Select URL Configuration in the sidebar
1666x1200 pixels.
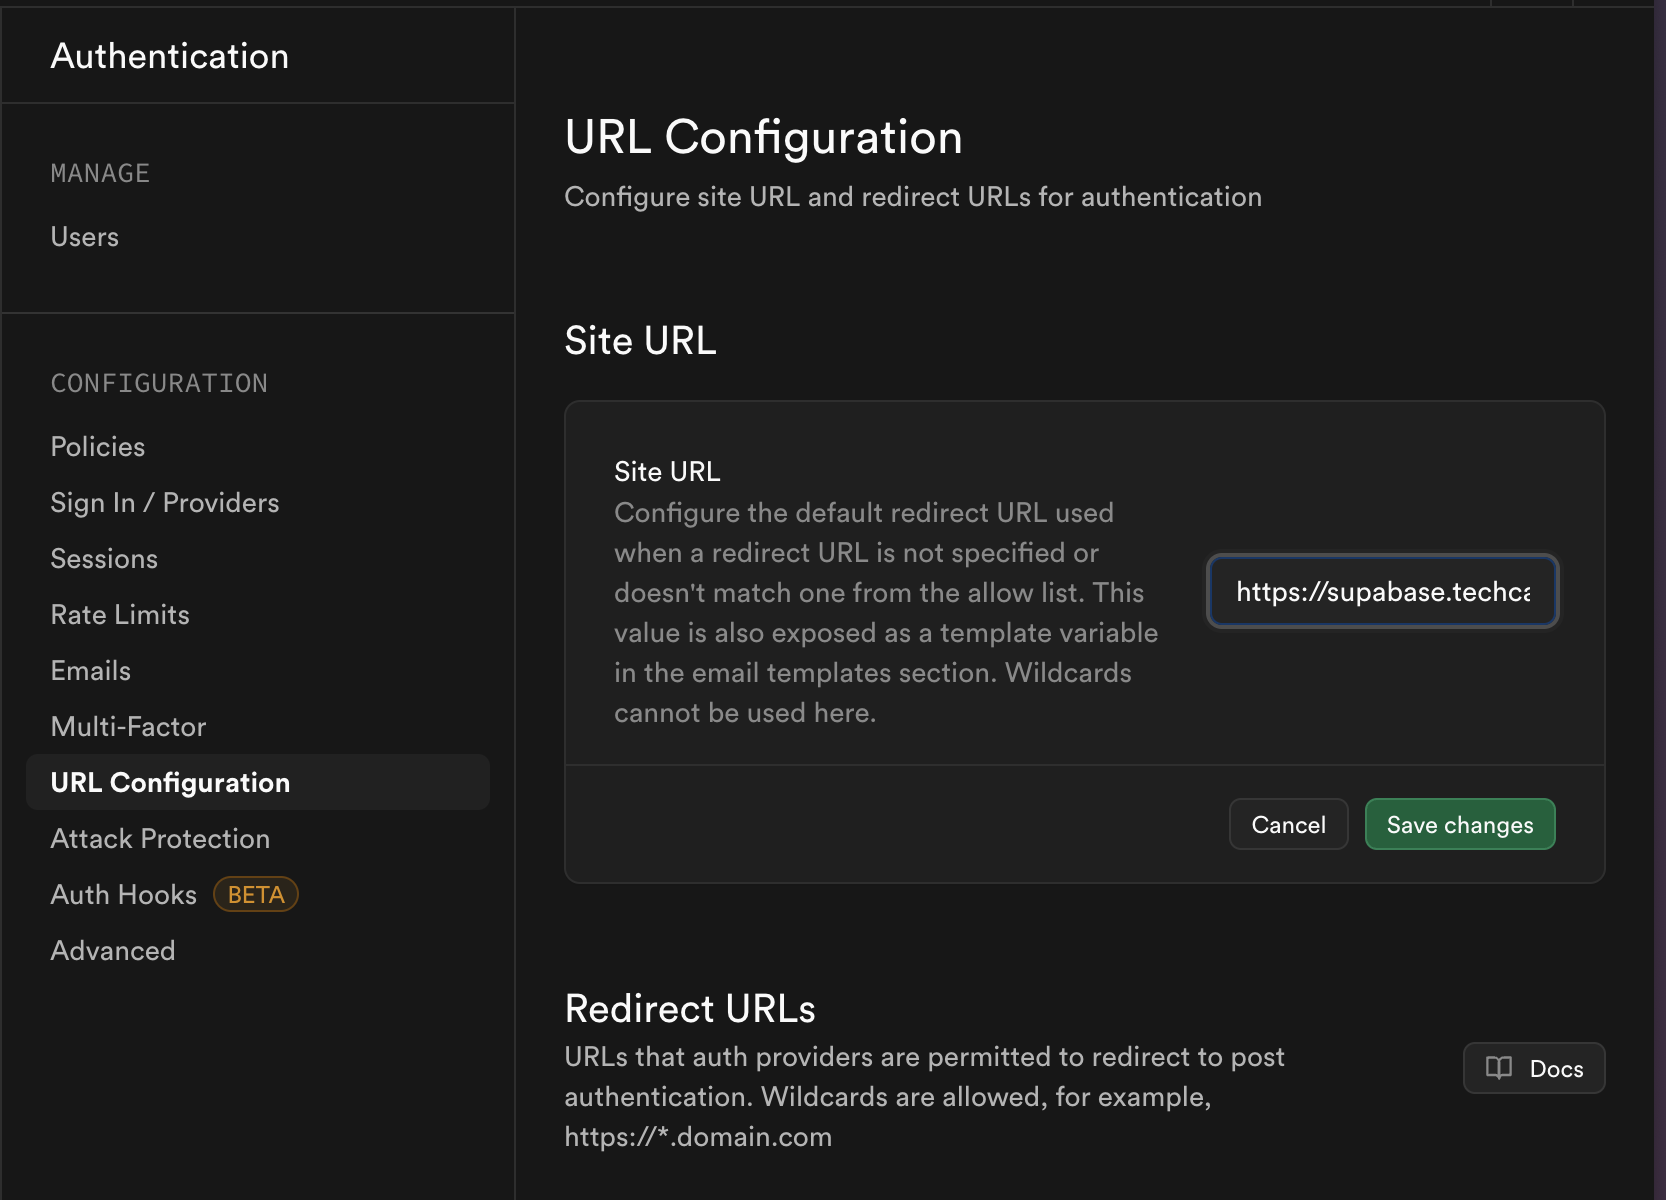(170, 782)
